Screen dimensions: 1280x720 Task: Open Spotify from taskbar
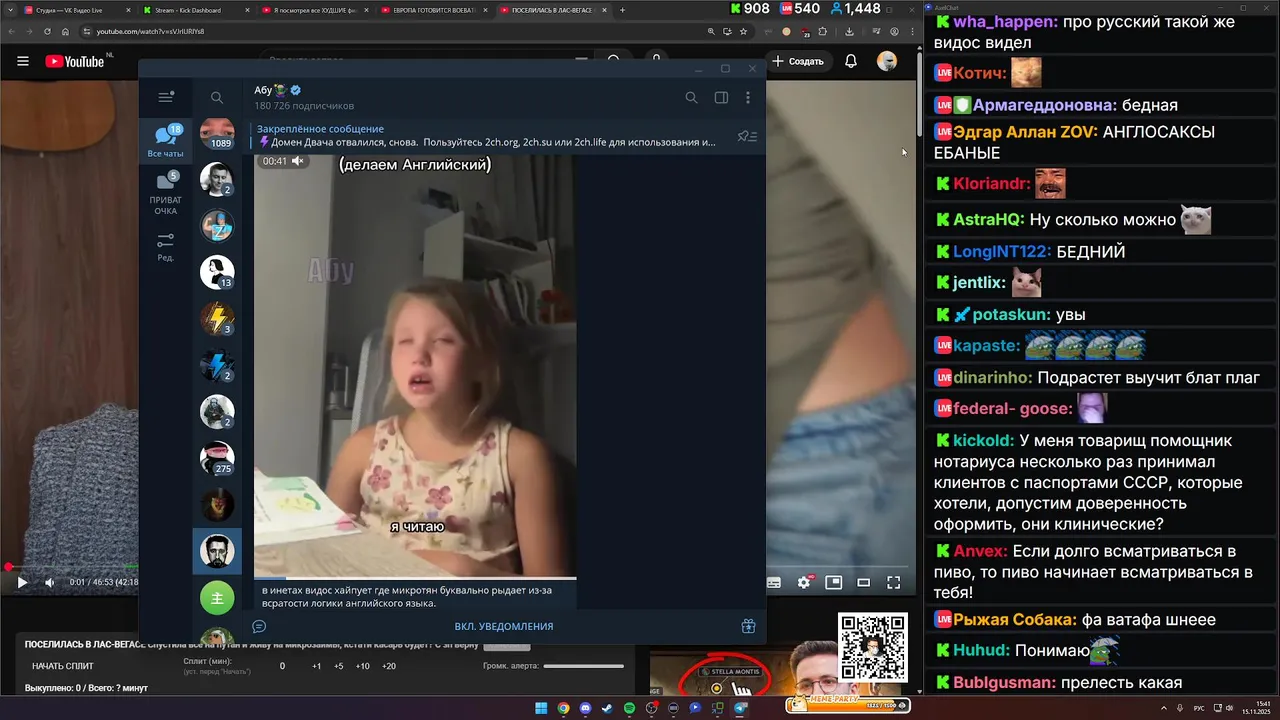pos(629,708)
